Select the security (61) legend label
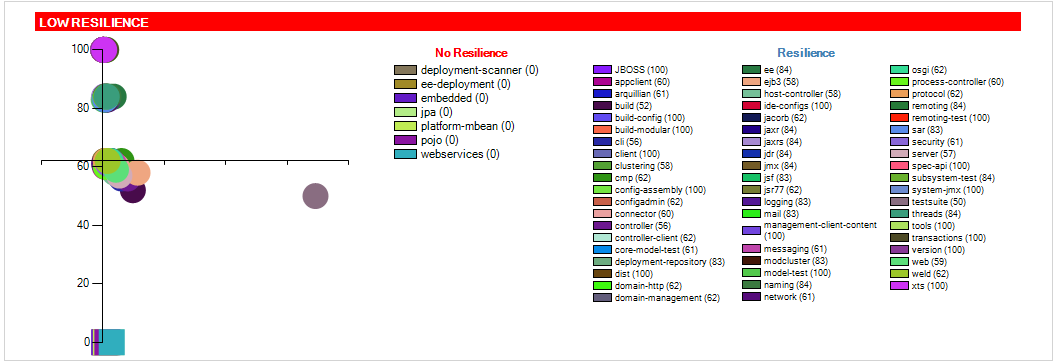The height and width of the screenshot is (364, 1057). pyautogui.click(x=937, y=142)
